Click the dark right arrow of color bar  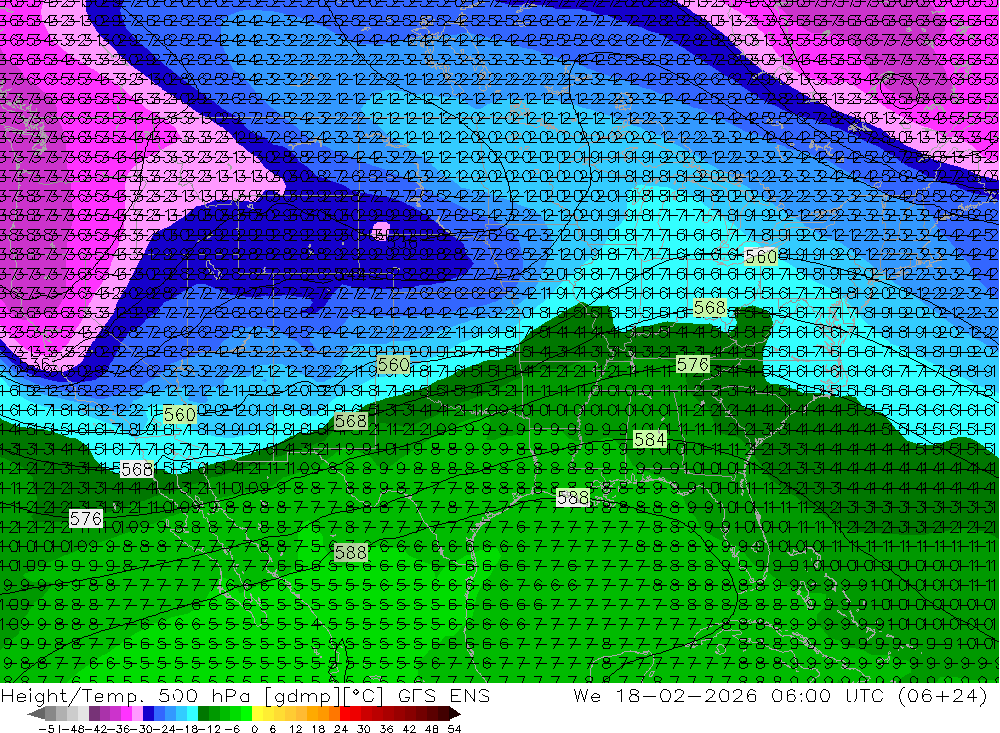tap(454, 714)
